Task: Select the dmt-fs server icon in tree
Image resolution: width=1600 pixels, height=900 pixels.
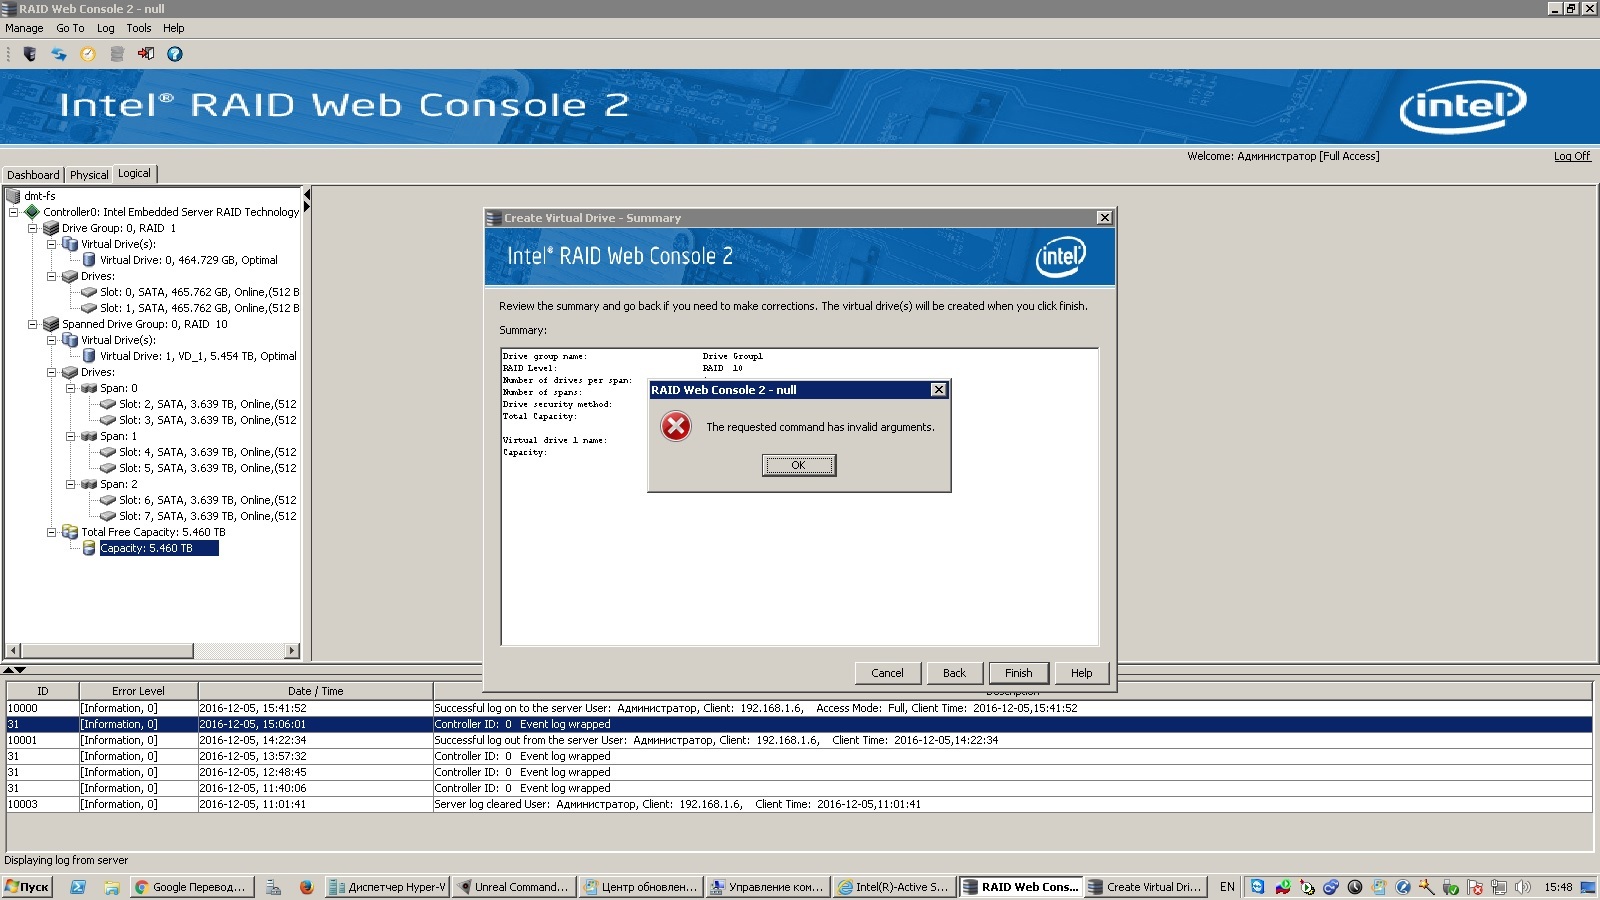Action: 13,196
